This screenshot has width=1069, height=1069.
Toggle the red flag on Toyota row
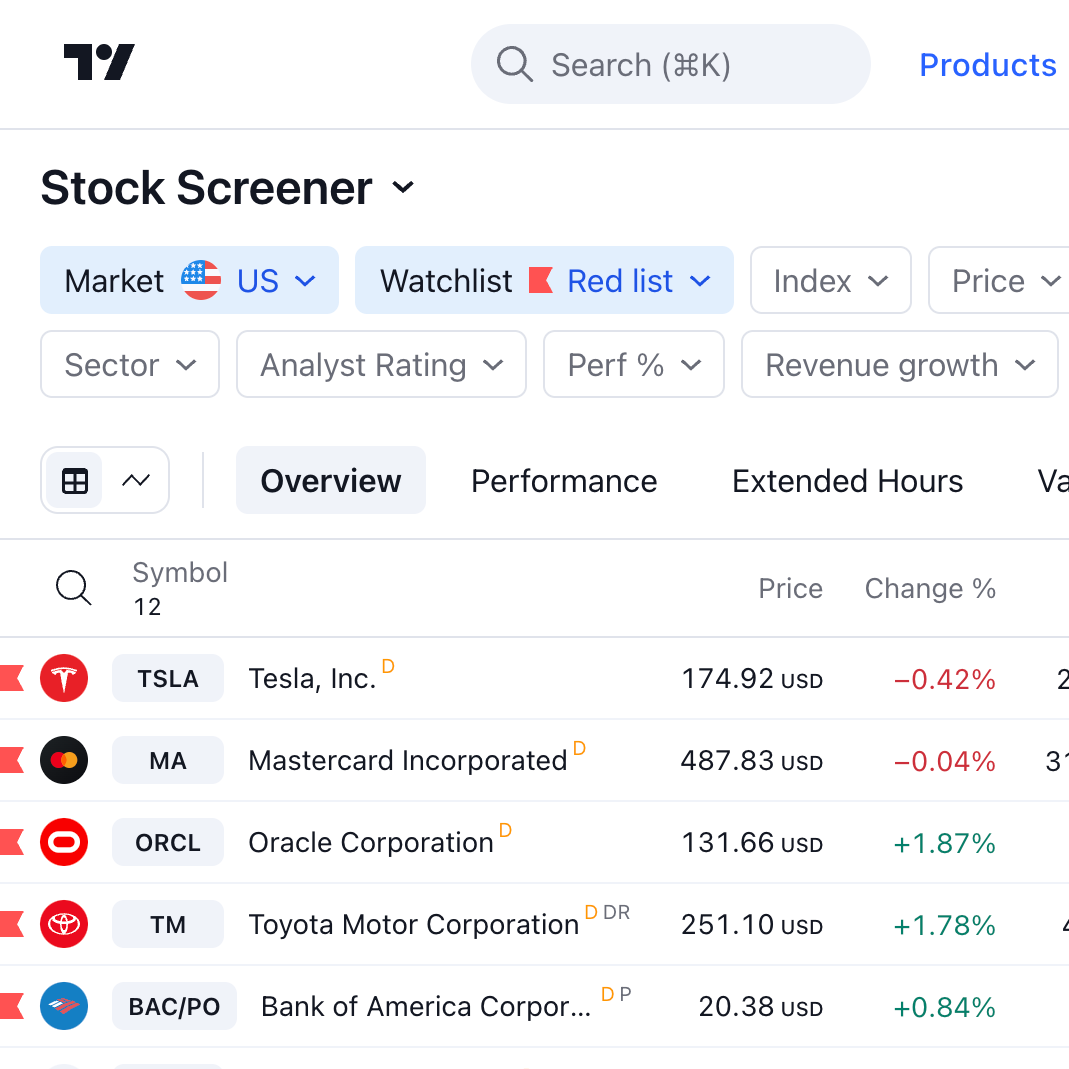click(11, 925)
